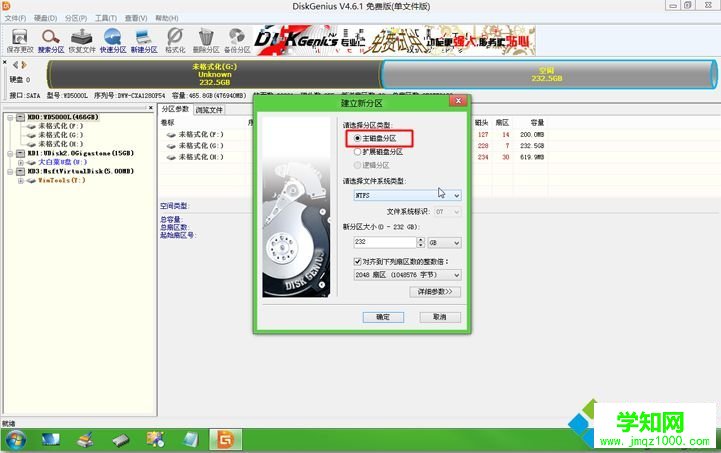Expand the WinTools tree node
The image size is (721, 453).
pos(20,181)
